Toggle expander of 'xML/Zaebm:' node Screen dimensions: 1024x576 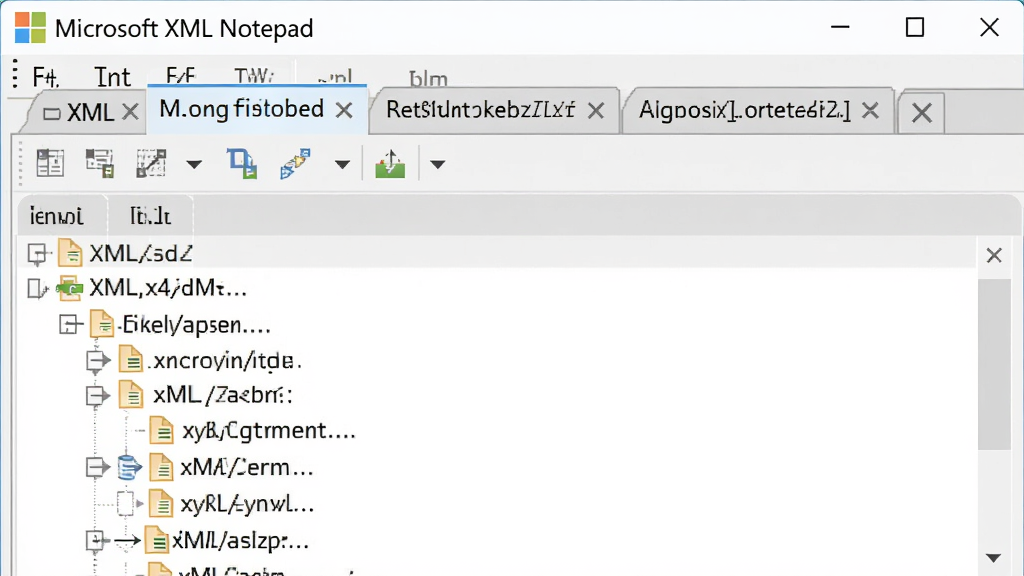point(98,396)
